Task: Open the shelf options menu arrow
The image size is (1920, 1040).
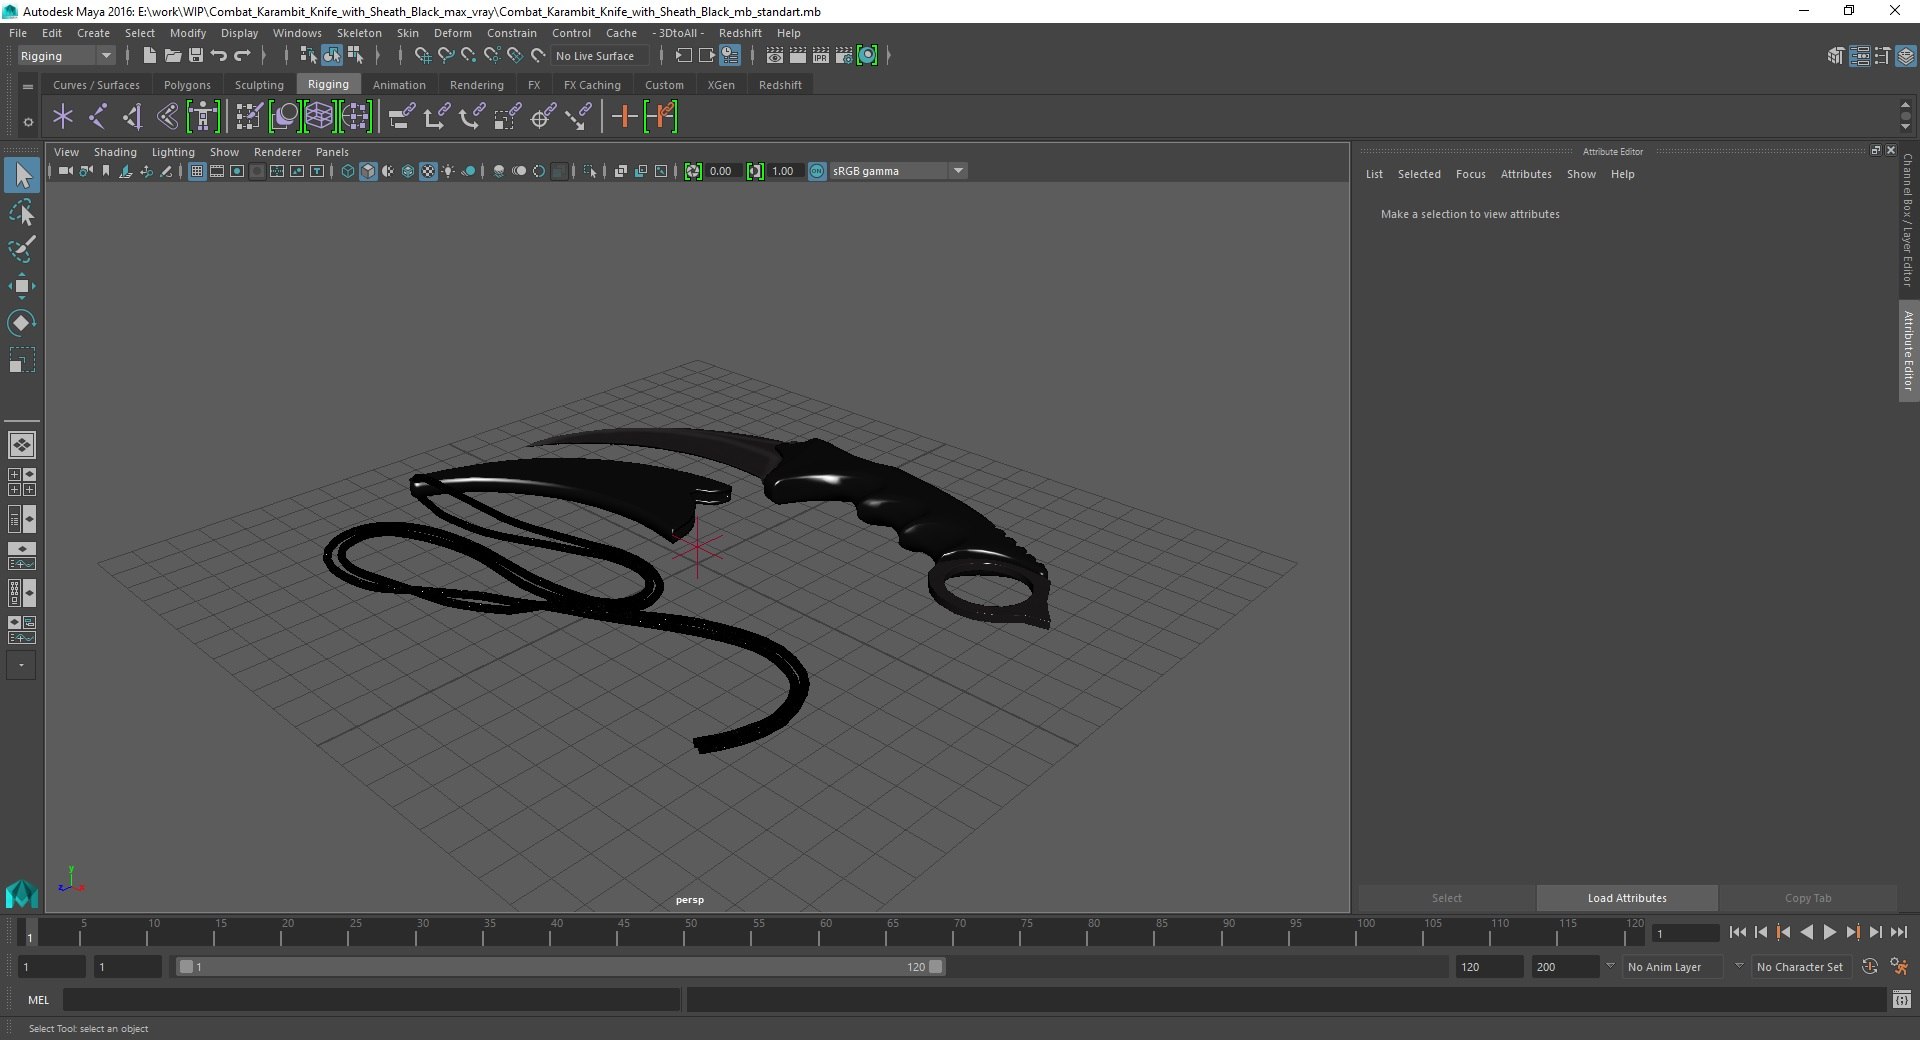Action: (x=28, y=121)
